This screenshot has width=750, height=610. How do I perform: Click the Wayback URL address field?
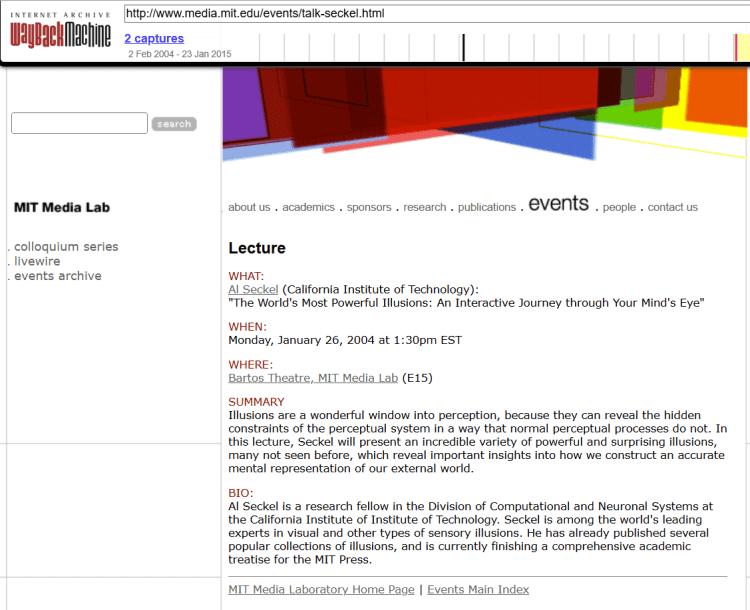tap(437, 13)
